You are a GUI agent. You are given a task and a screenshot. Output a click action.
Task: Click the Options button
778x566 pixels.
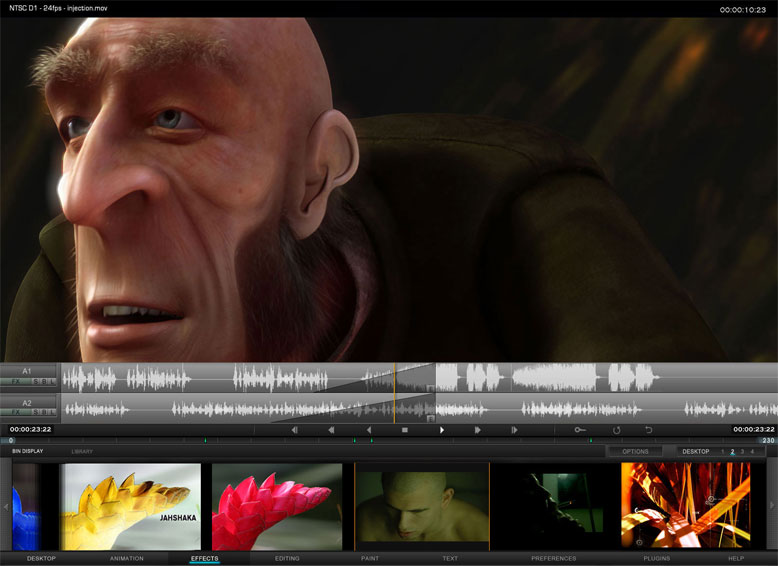pyautogui.click(x=635, y=451)
